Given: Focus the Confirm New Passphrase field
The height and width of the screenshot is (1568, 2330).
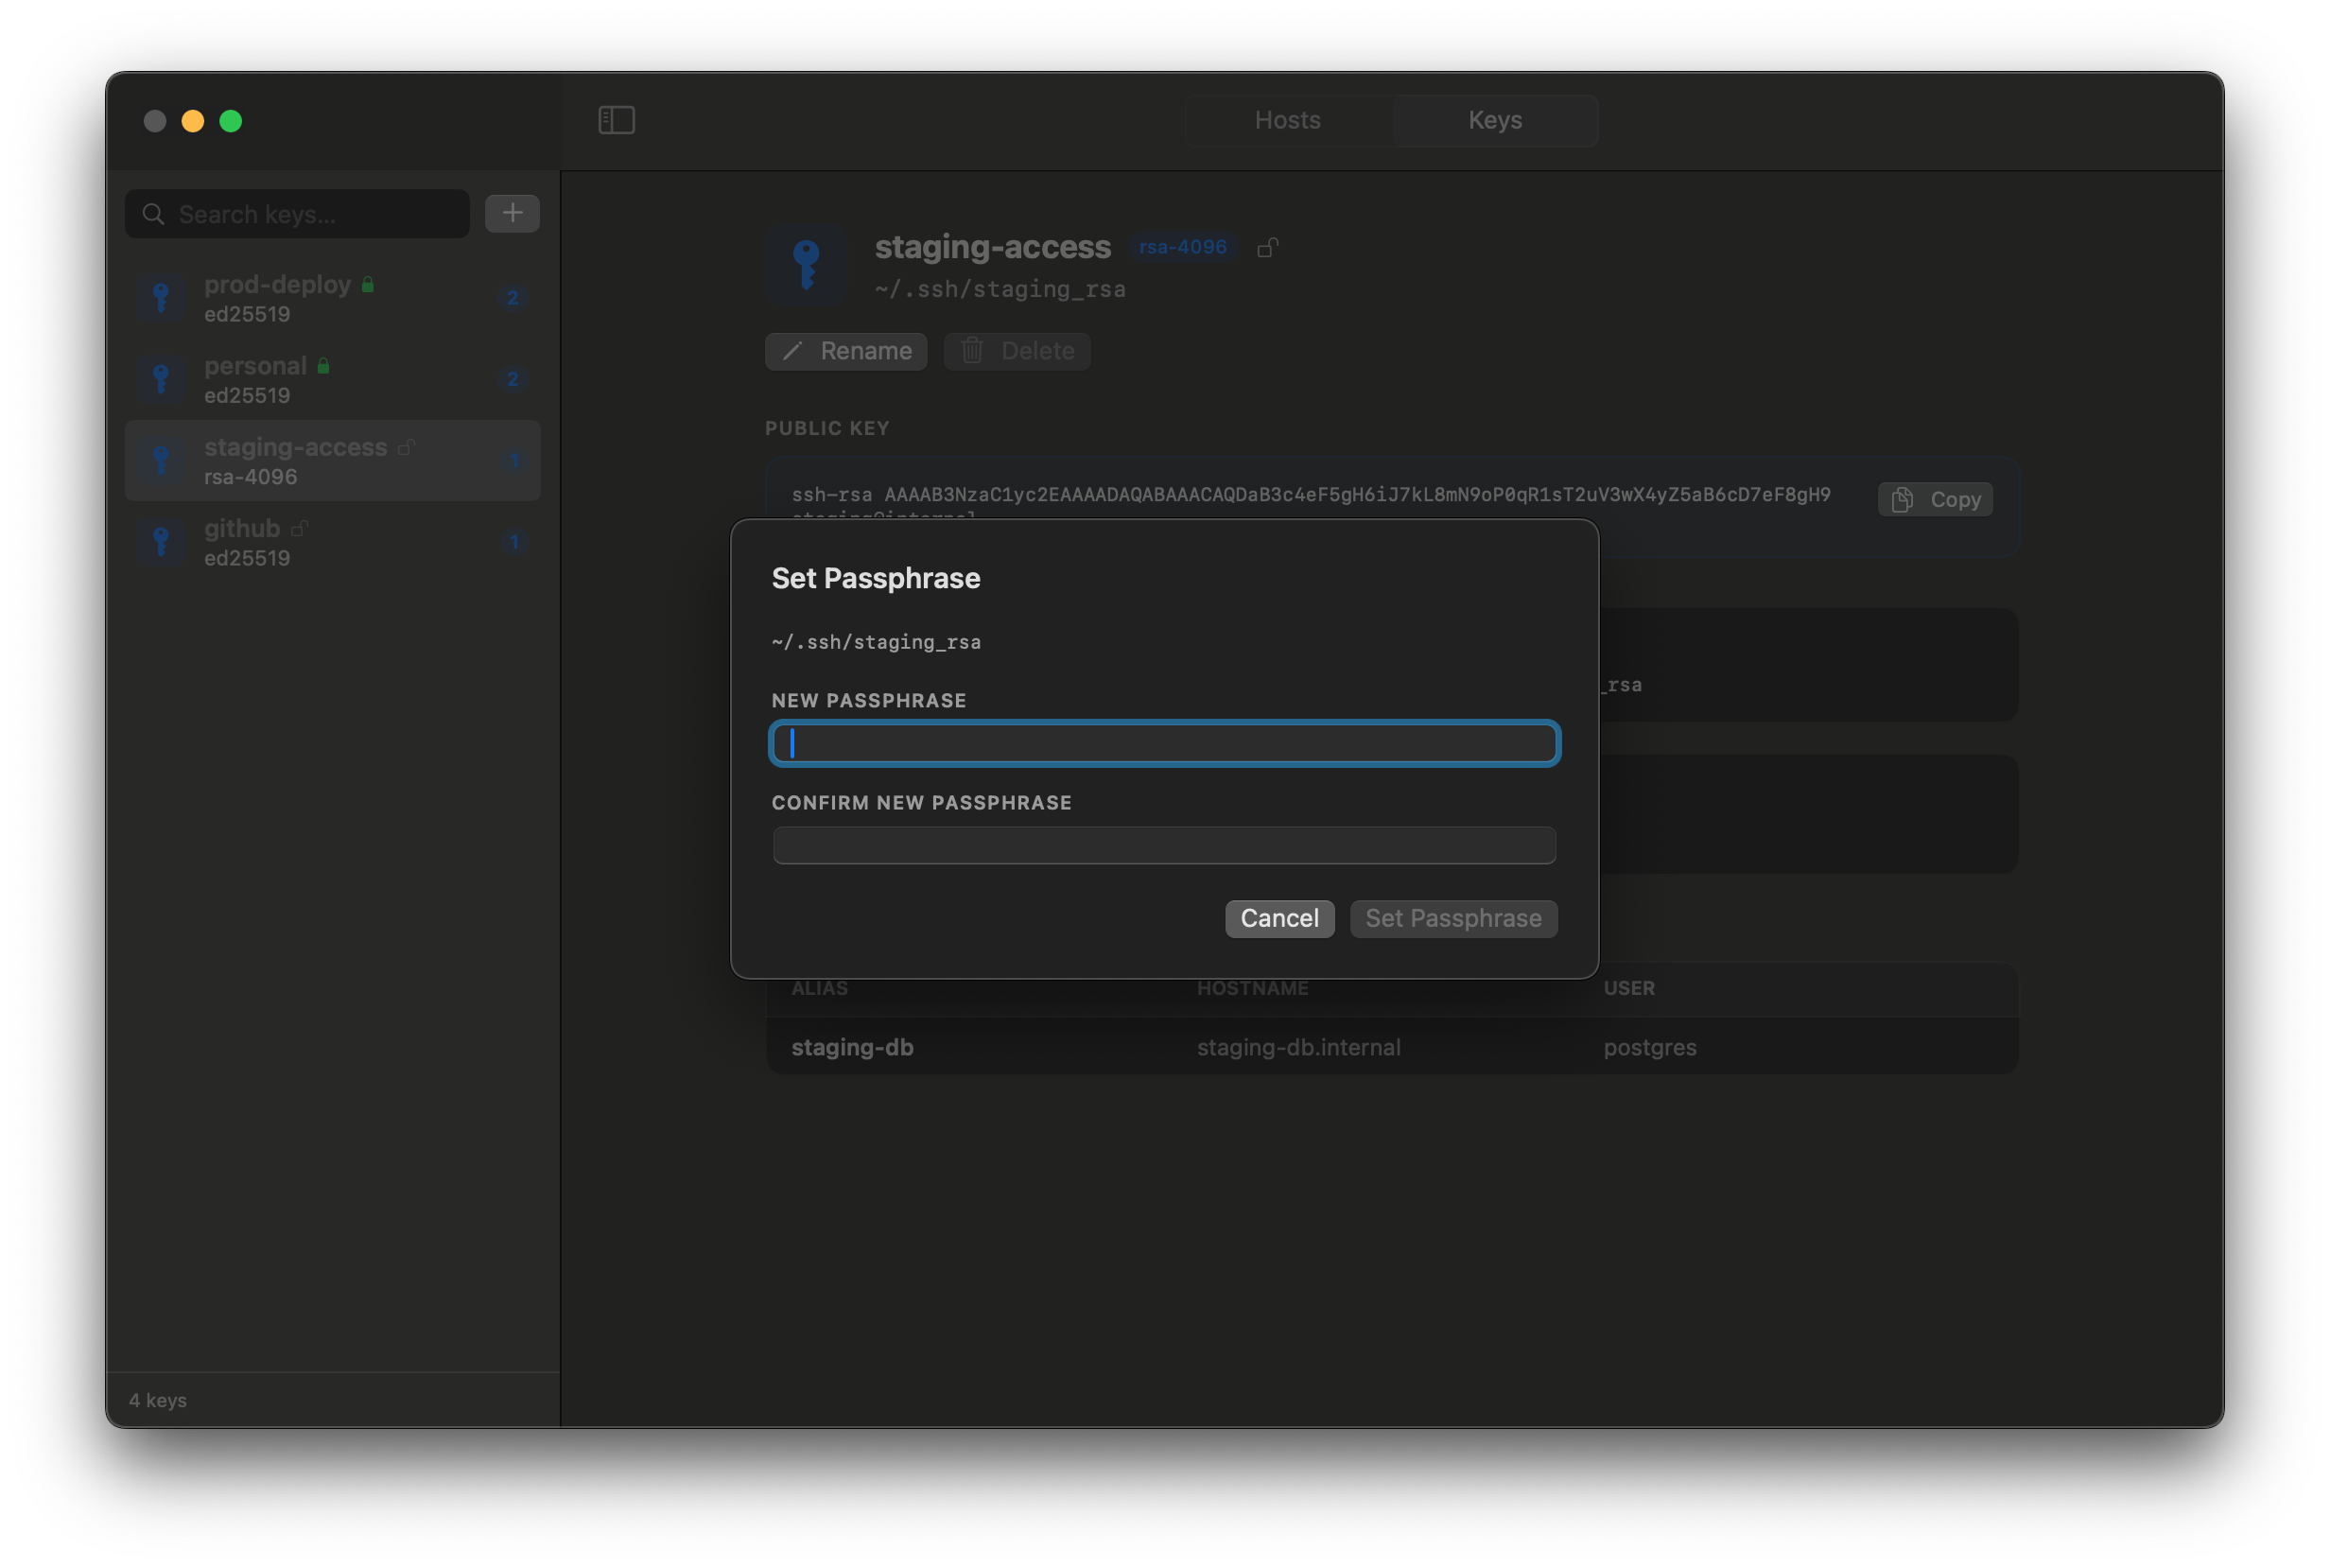Looking at the screenshot, I should coord(1164,845).
